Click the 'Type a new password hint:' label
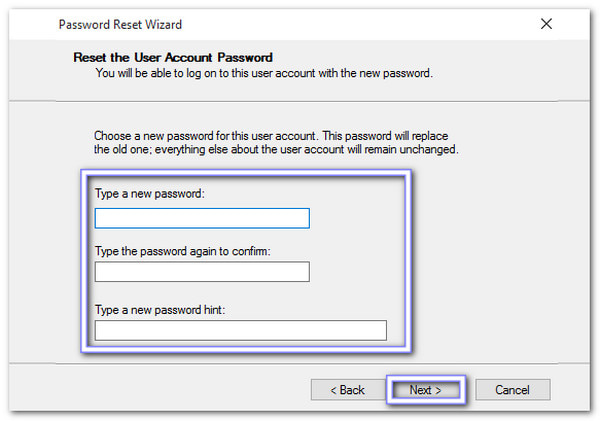Viewport: 600px width, 421px height. (160, 308)
